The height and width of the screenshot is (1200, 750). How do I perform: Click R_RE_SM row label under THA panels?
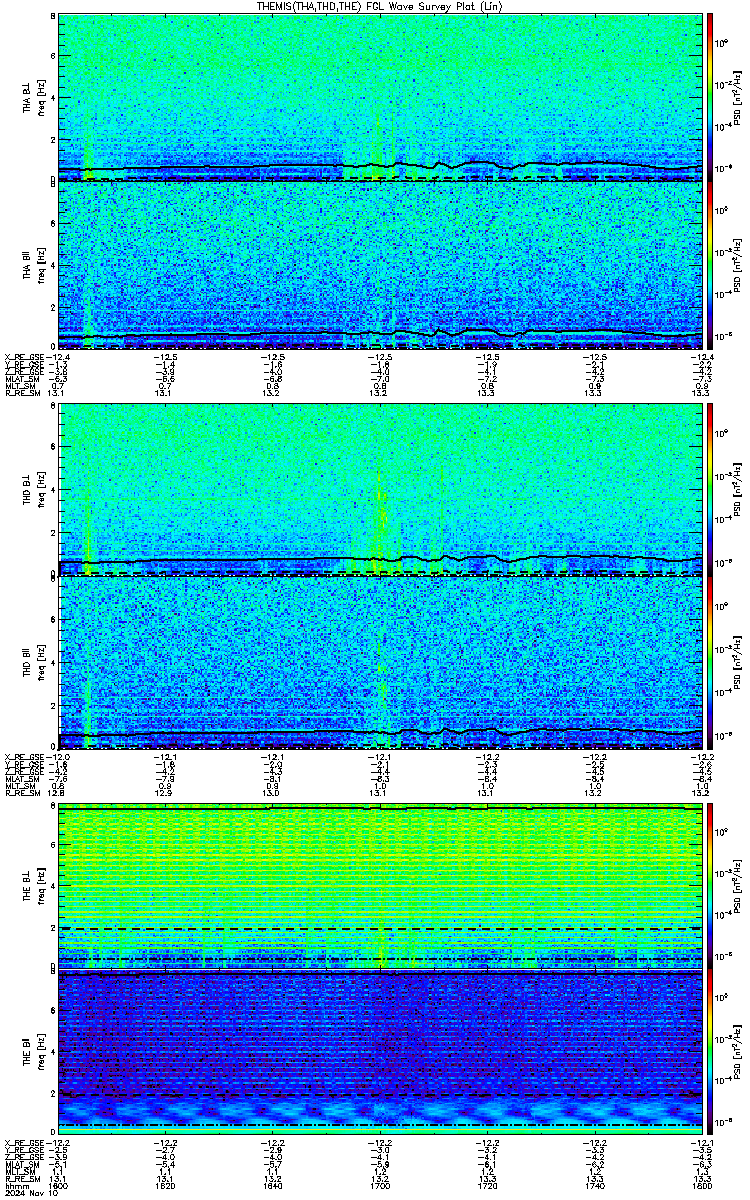point(22,394)
